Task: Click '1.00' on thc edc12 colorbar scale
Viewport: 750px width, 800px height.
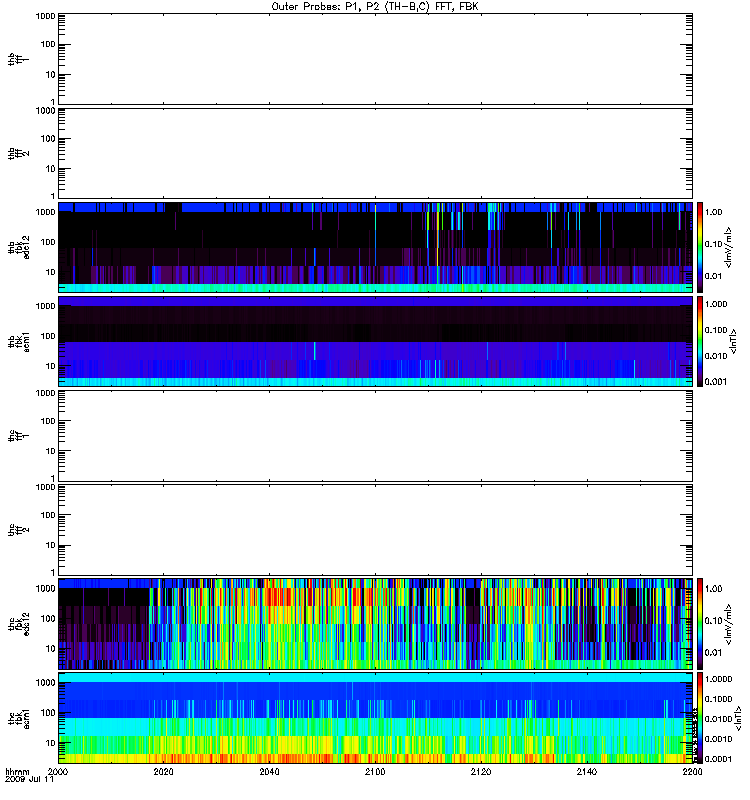Action: pyautogui.click(x=713, y=589)
